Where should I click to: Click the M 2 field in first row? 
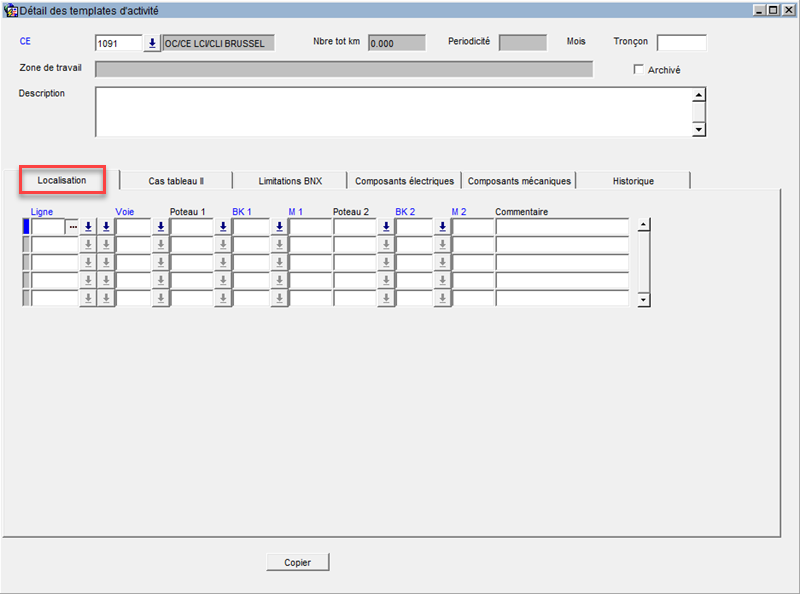[473, 227]
